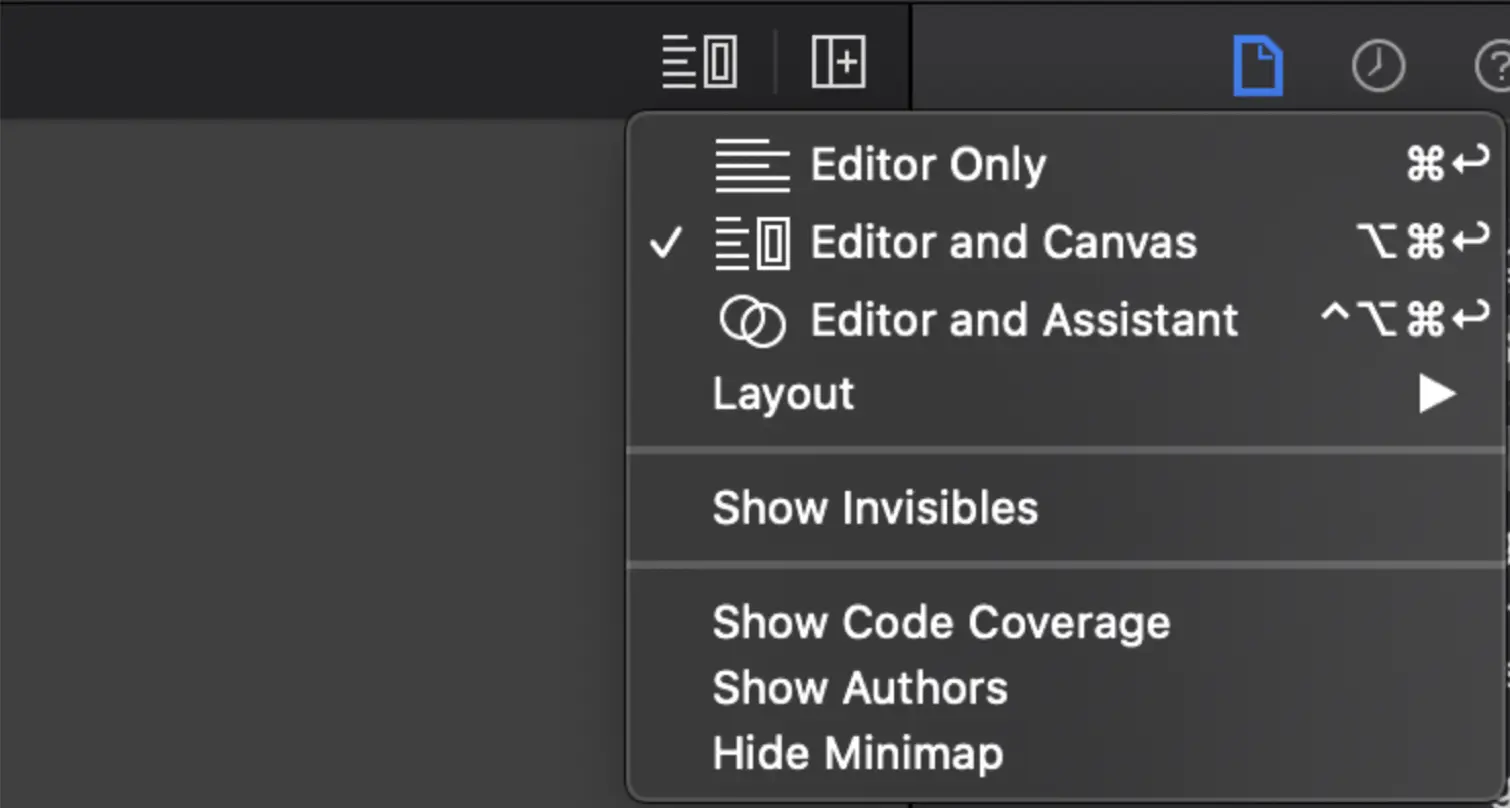Screen dimensions: 1510x808
Task: Open the History inspector clock icon
Action: (1378, 67)
